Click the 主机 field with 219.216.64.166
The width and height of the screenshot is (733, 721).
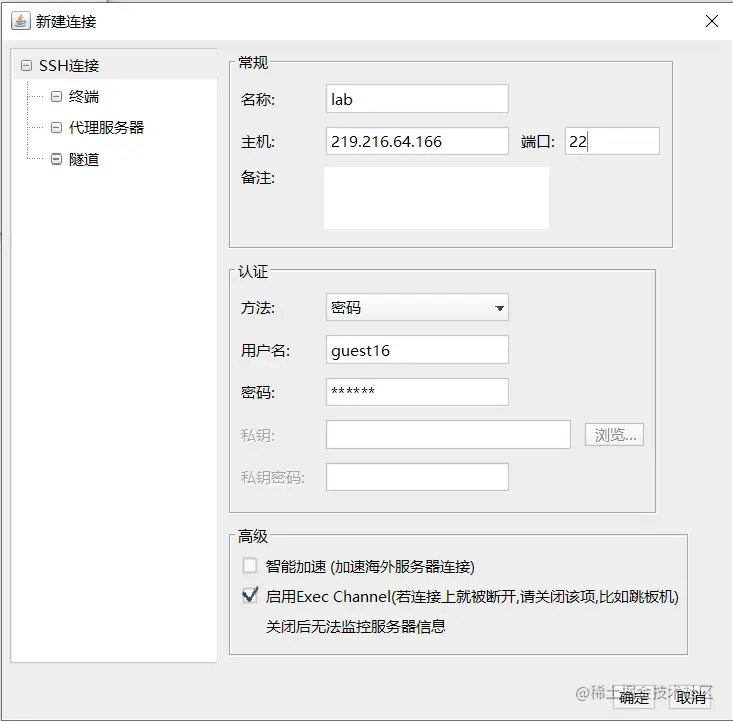[417, 141]
